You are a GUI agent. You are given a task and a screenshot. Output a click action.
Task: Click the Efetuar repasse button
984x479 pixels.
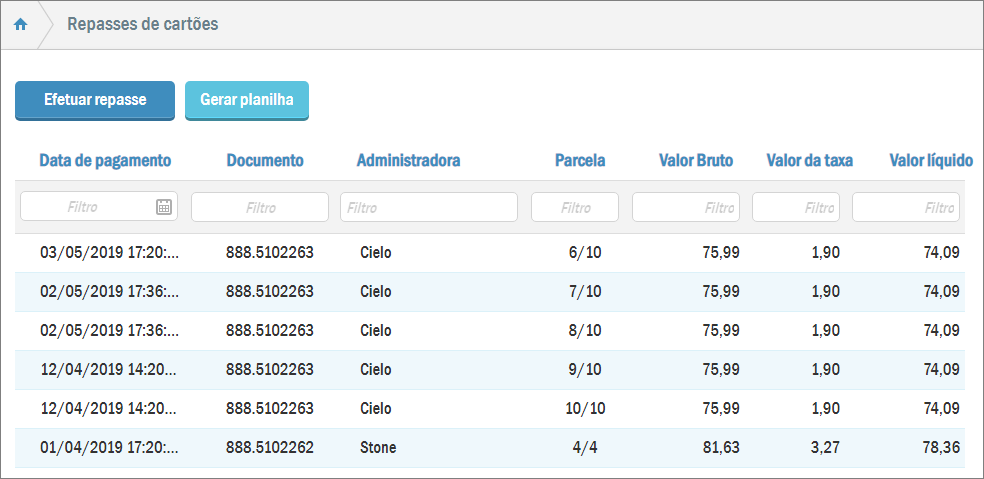click(x=95, y=100)
